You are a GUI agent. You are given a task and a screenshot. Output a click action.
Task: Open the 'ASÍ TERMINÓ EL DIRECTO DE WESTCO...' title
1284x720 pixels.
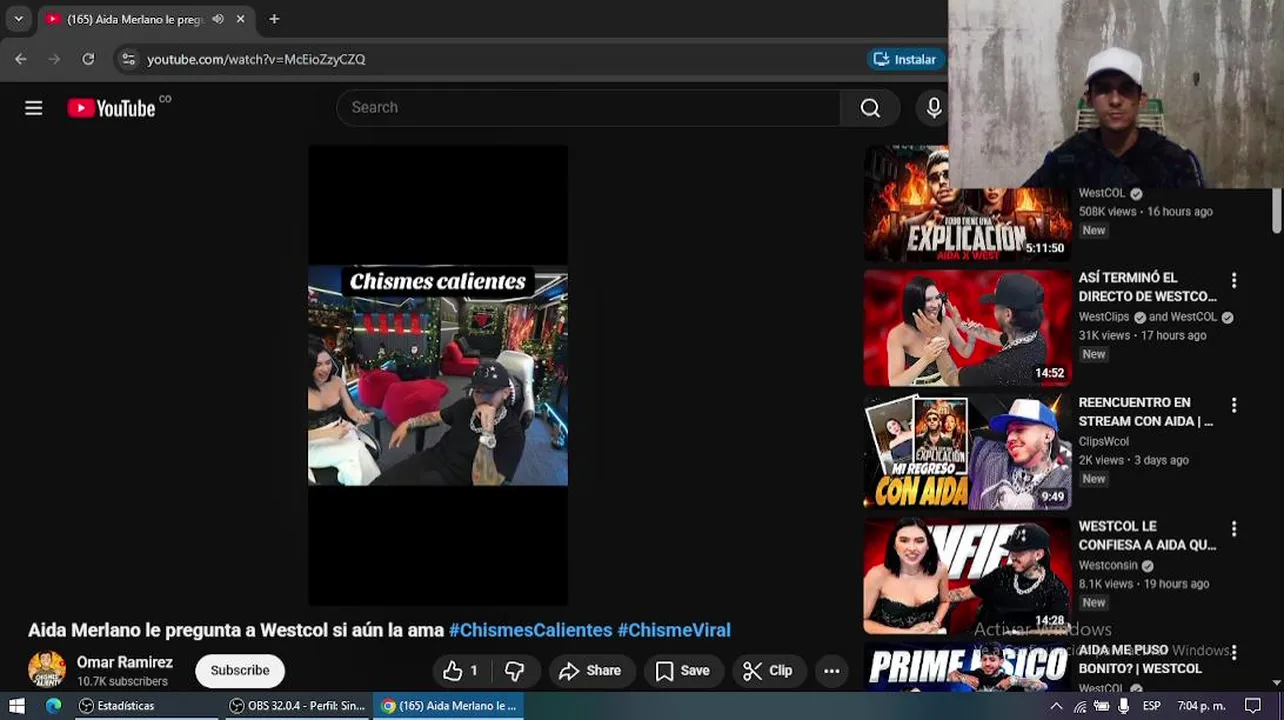(1147, 287)
